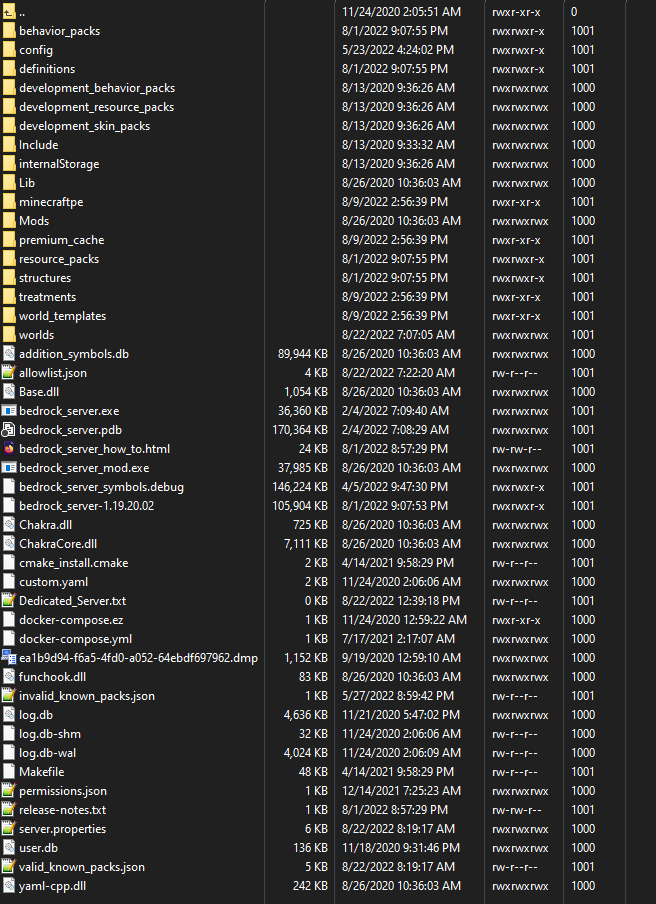
Task: Click the ea1b9d94 .dmp dump file icon
Action: (x=9, y=657)
